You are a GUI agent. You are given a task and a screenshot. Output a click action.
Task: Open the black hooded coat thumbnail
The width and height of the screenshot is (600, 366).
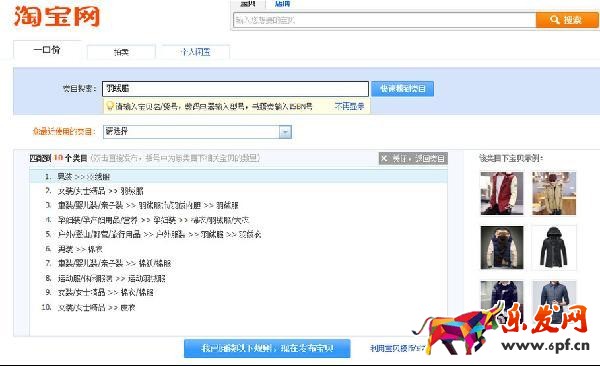(x=554, y=247)
